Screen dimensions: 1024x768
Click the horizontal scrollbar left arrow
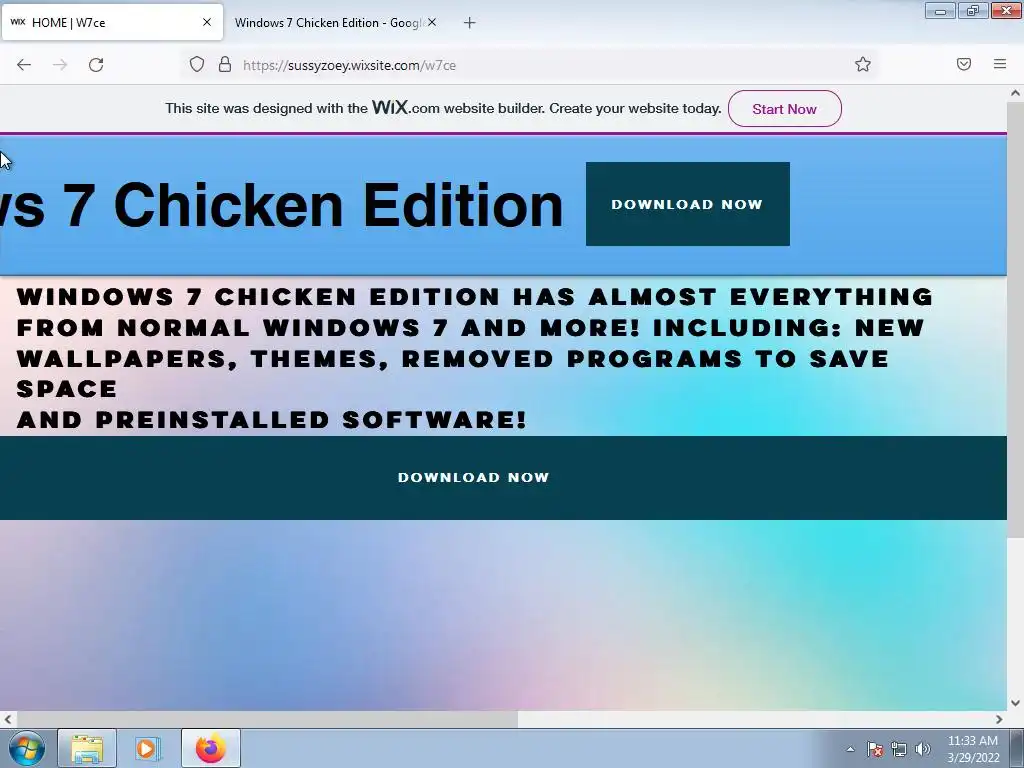7,719
